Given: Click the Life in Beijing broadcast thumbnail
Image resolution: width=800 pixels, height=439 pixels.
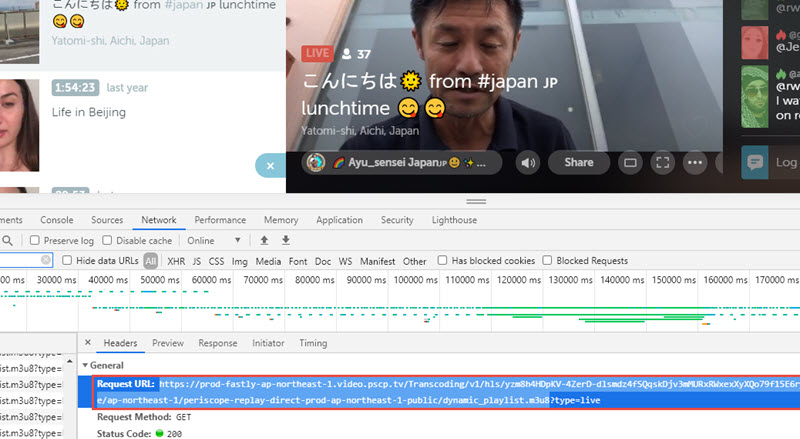Looking at the screenshot, I should tap(19, 125).
